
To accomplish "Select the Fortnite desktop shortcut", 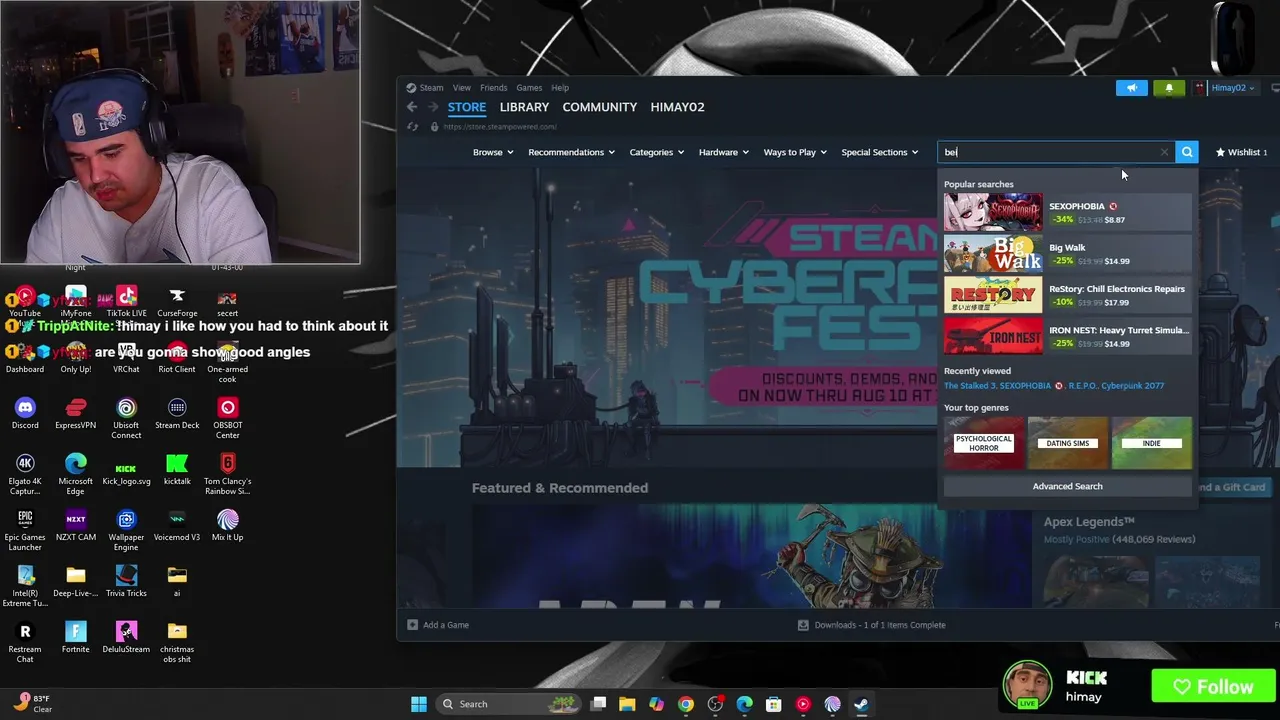I will [x=76, y=637].
